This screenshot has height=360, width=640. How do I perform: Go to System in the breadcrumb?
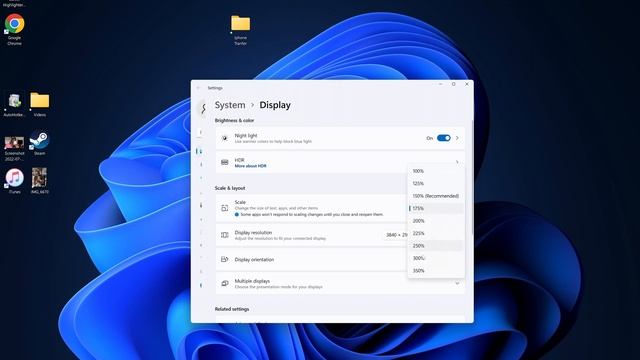[230, 105]
